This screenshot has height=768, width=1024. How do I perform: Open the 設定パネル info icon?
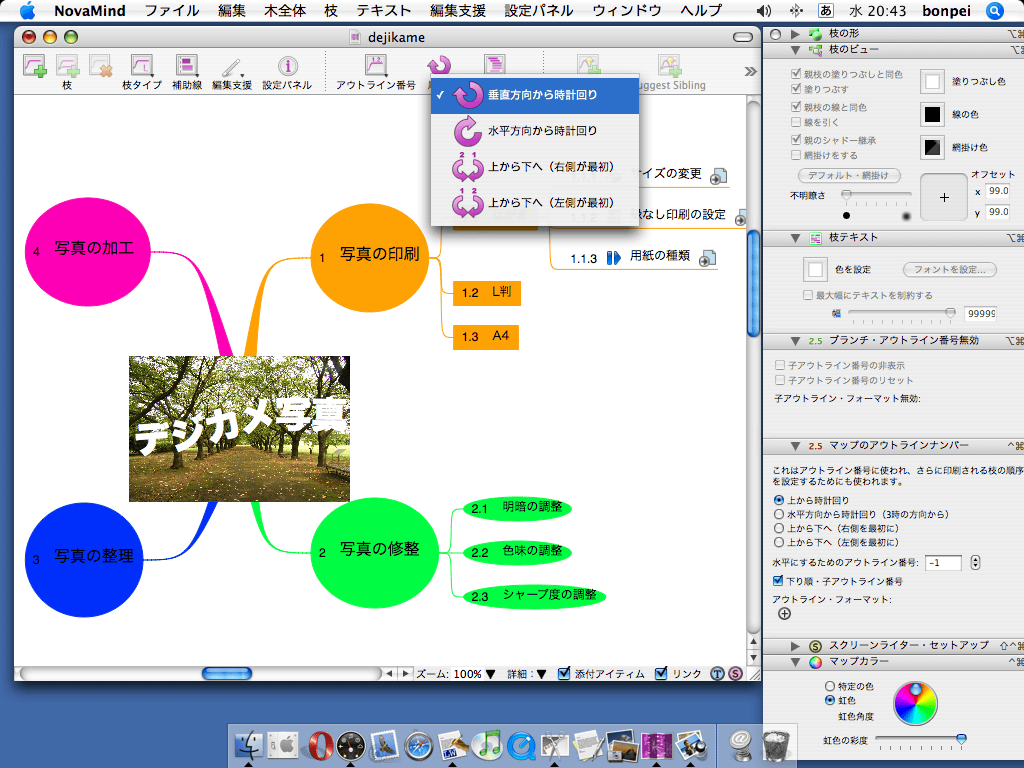point(287,66)
